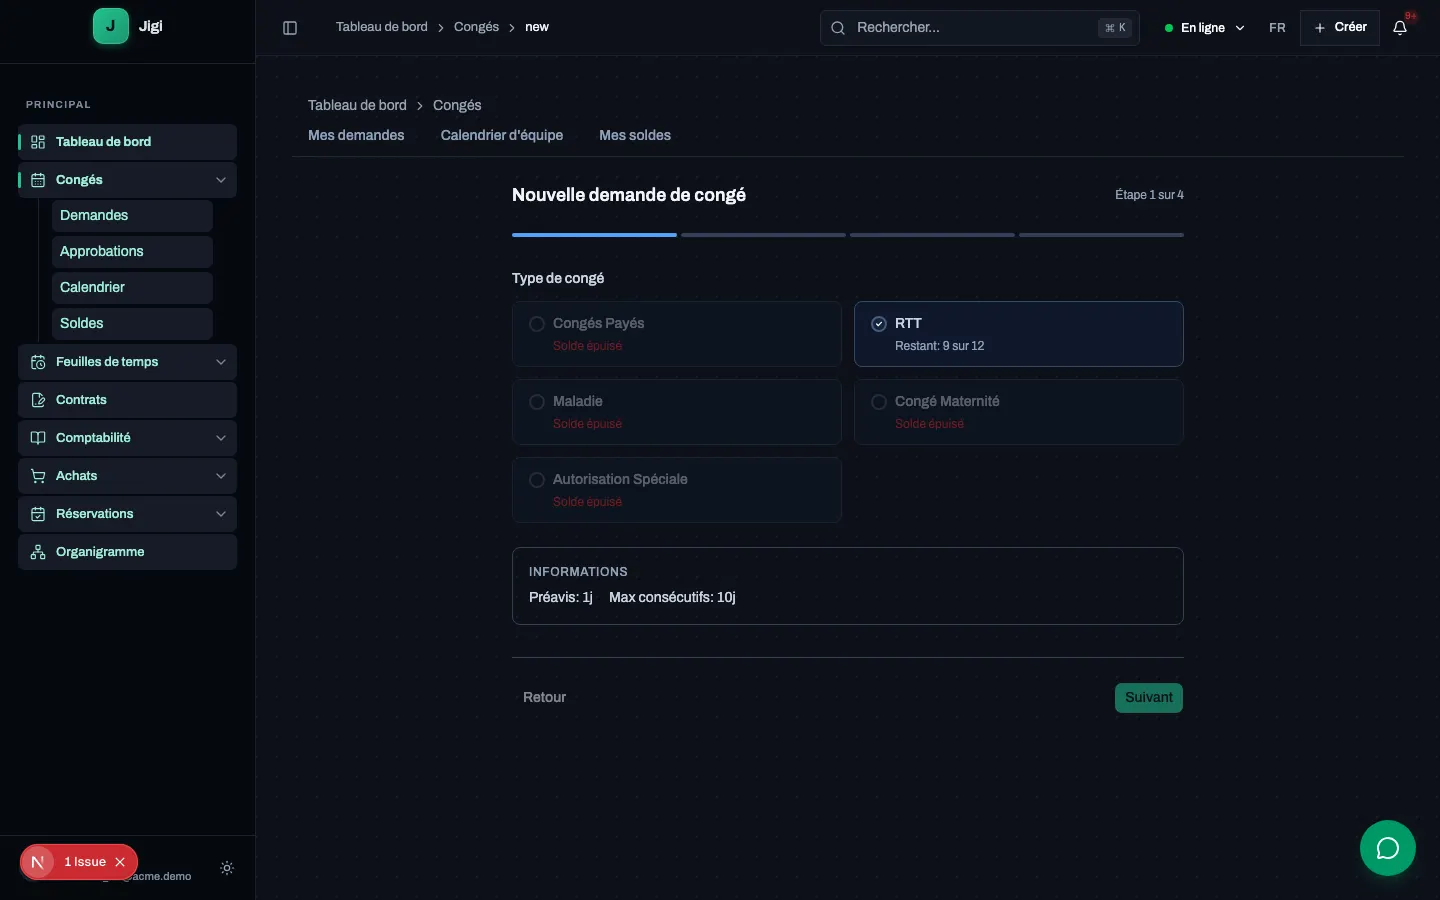Click the Jigi logo avatar
This screenshot has width=1440, height=900.
[111, 27]
